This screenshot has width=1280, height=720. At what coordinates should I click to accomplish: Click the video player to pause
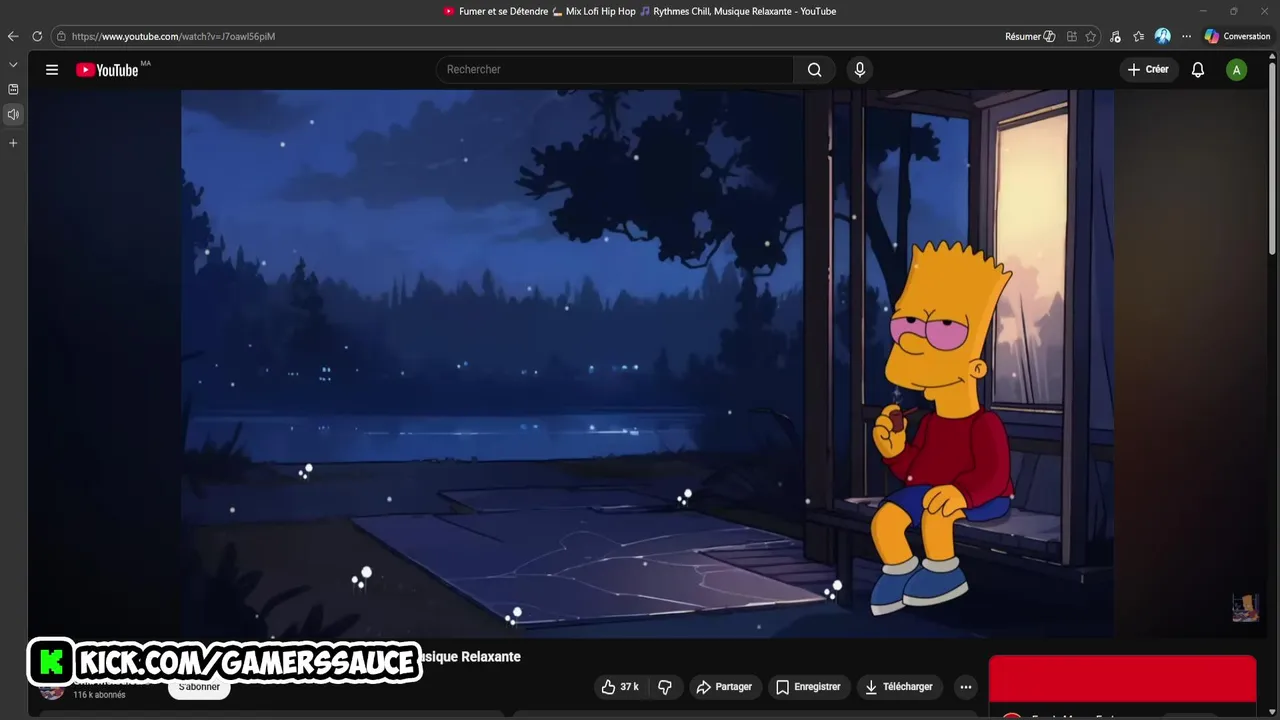[x=647, y=364]
